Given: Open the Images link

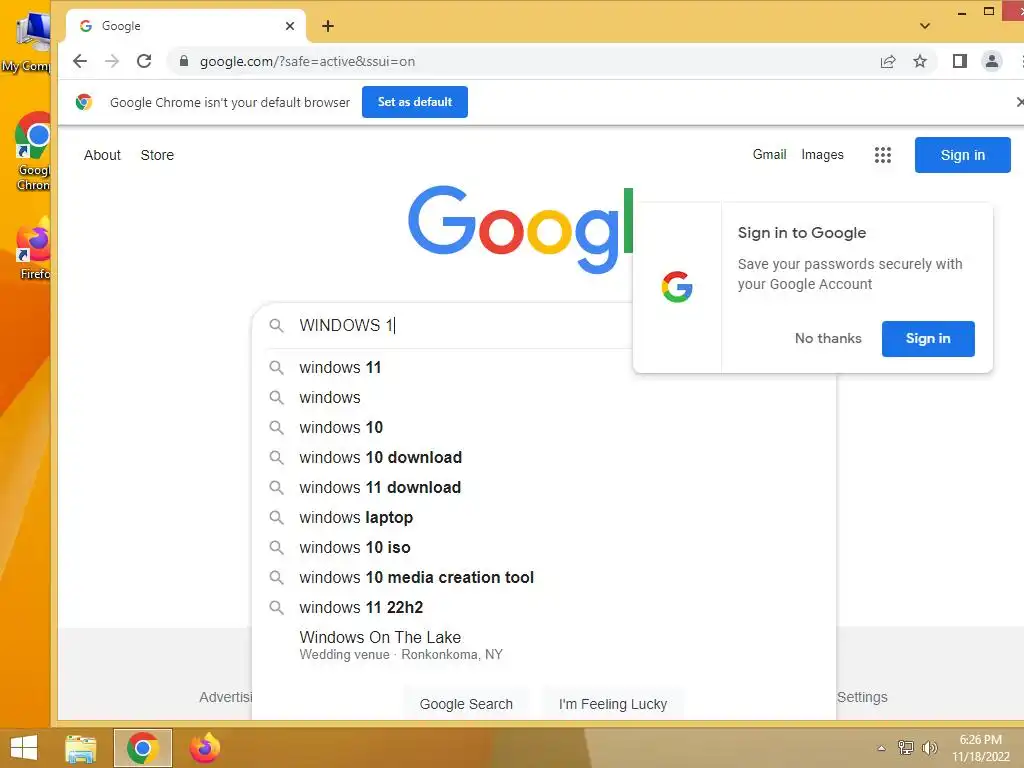Looking at the screenshot, I should [822, 155].
